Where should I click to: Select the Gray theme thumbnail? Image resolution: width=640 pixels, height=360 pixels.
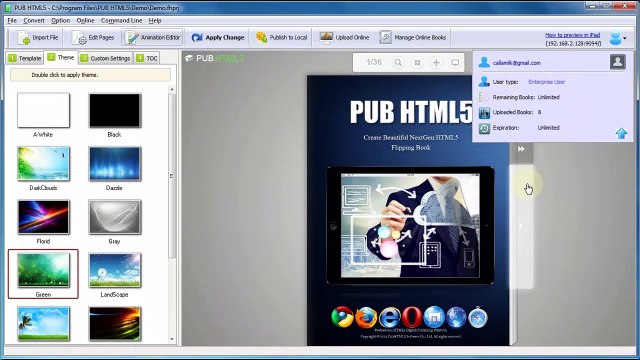(x=115, y=217)
